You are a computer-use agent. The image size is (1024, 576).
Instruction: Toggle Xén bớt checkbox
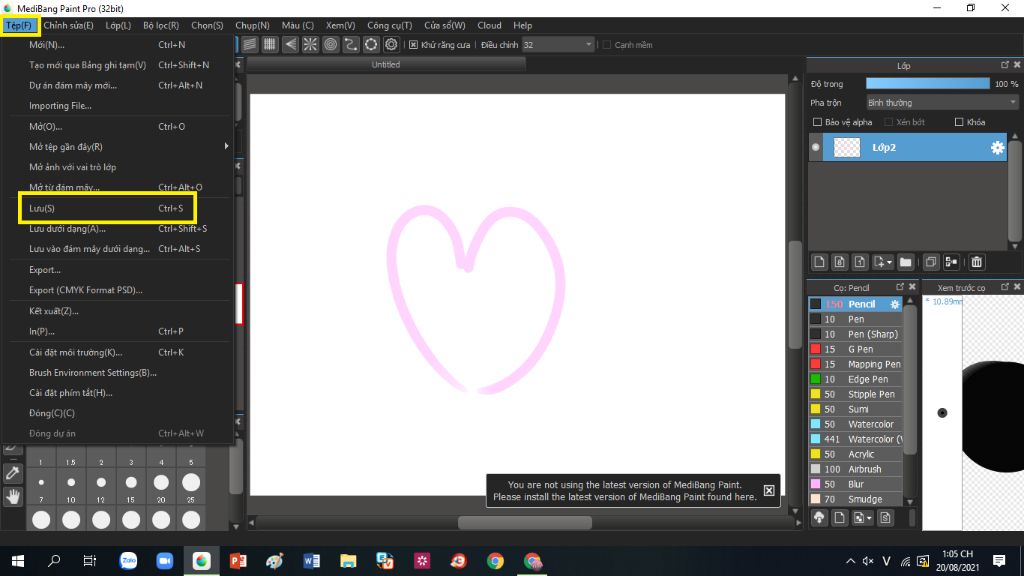point(888,122)
